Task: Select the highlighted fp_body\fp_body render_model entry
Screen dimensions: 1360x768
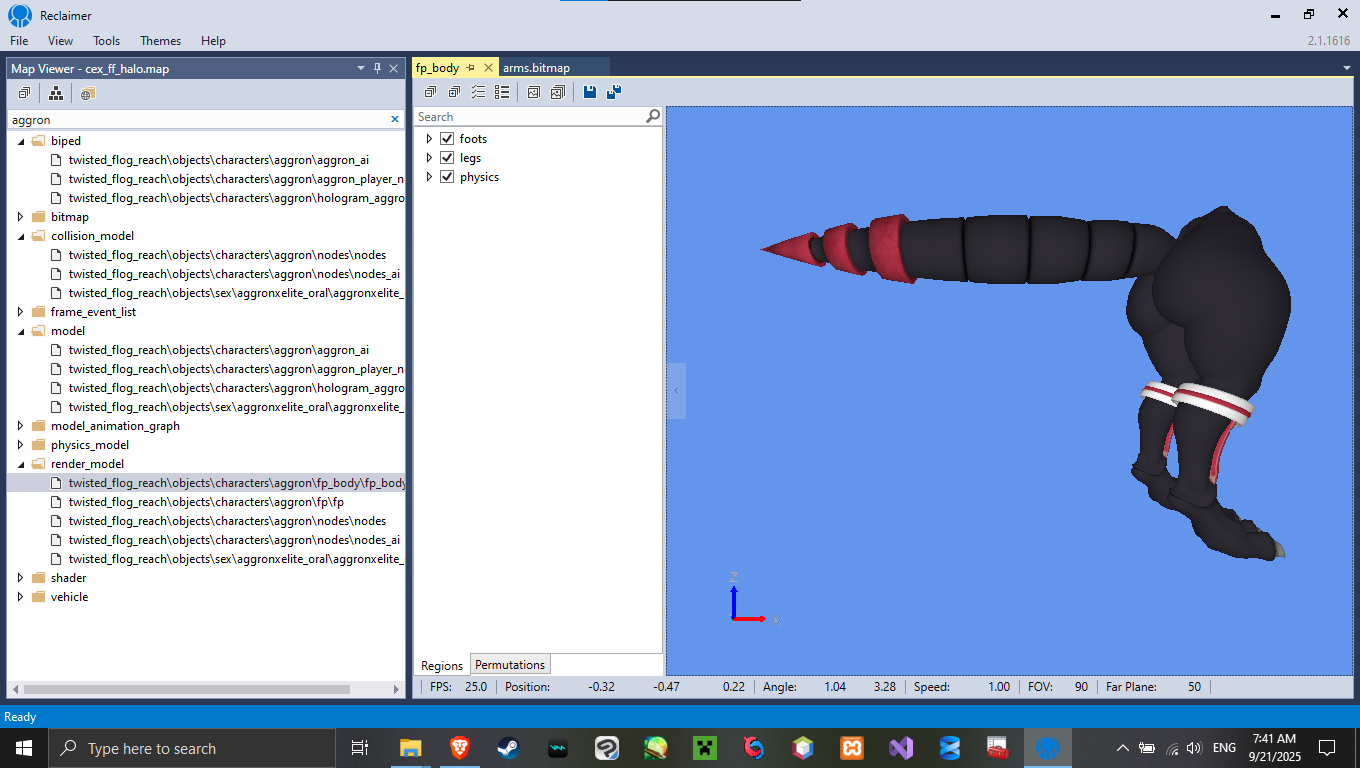Action: (x=236, y=483)
